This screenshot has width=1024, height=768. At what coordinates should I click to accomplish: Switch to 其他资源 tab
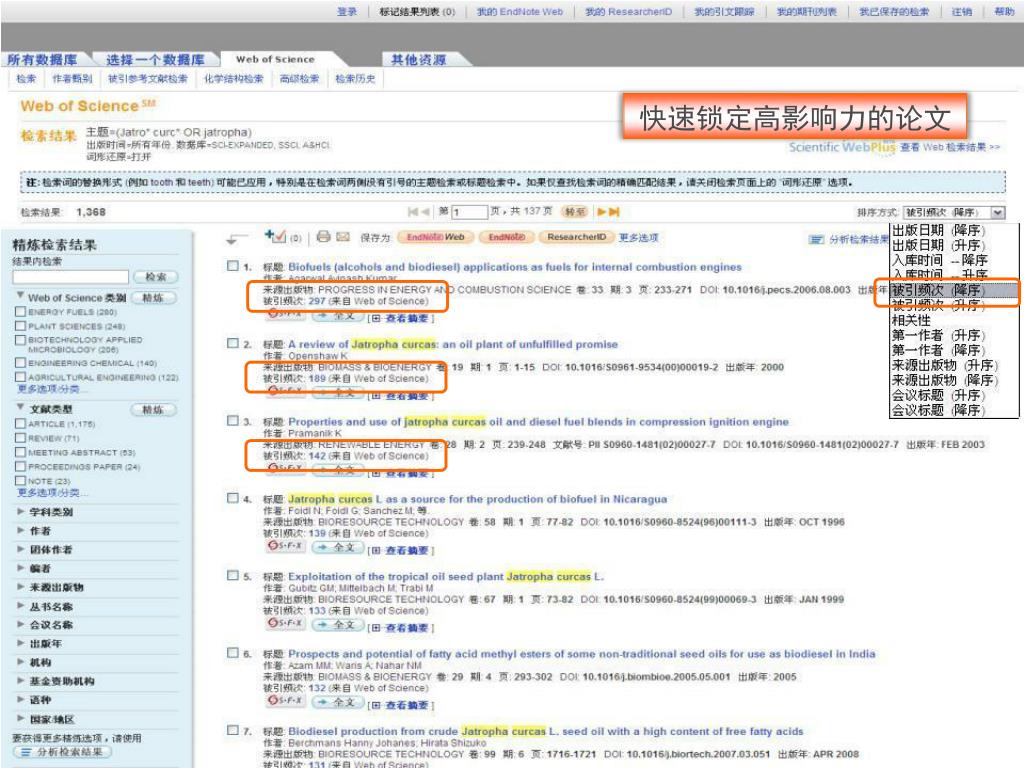pyautogui.click(x=419, y=59)
